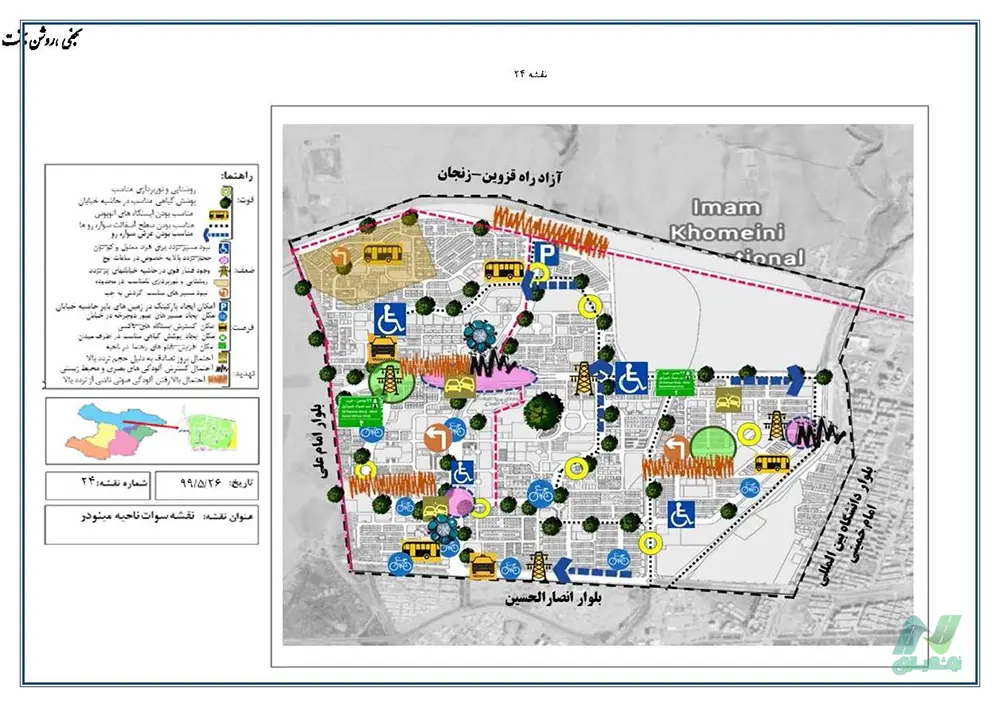The image size is (1000, 707).
Task: Click the wheelchair sign in the map's southeast blocks
Action: tap(681, 514)
